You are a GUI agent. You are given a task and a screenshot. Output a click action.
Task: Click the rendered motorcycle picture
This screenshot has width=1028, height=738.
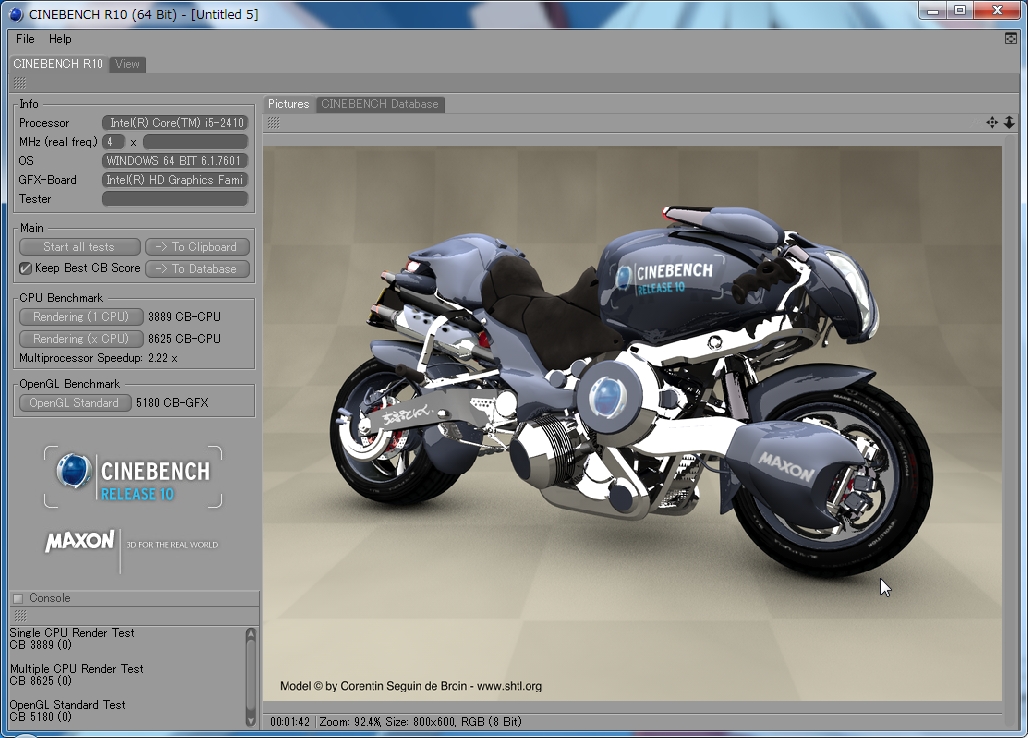tap(633, 424)
